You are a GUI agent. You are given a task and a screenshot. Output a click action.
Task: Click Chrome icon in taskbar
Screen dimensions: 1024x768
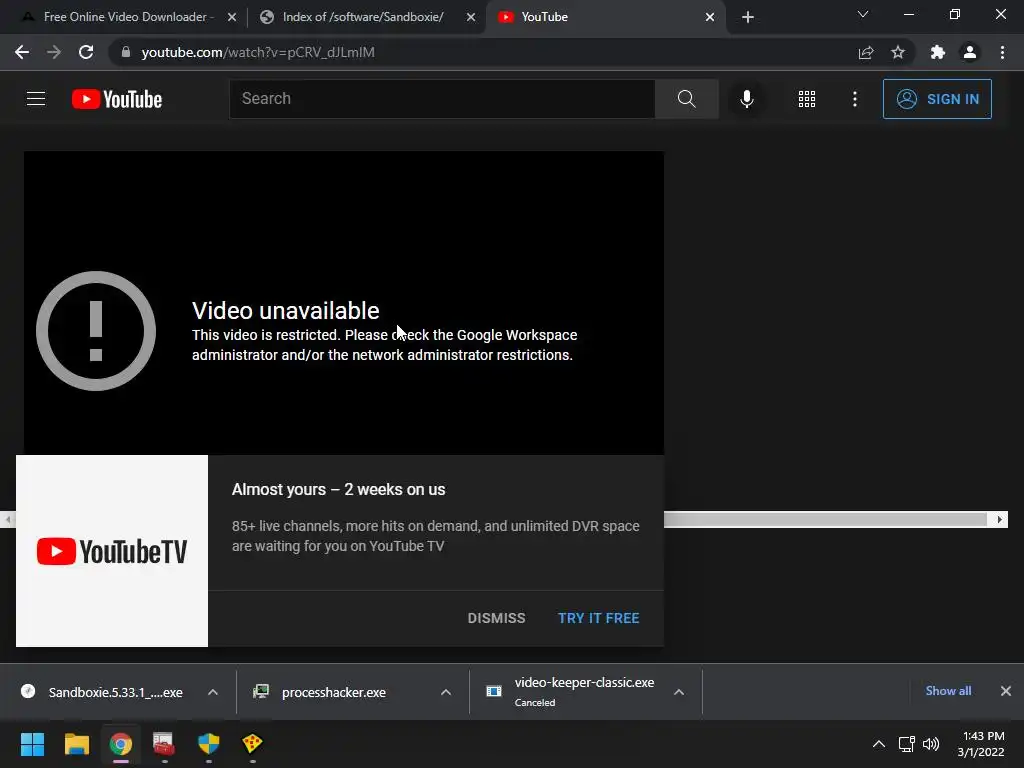coord(120,744)
